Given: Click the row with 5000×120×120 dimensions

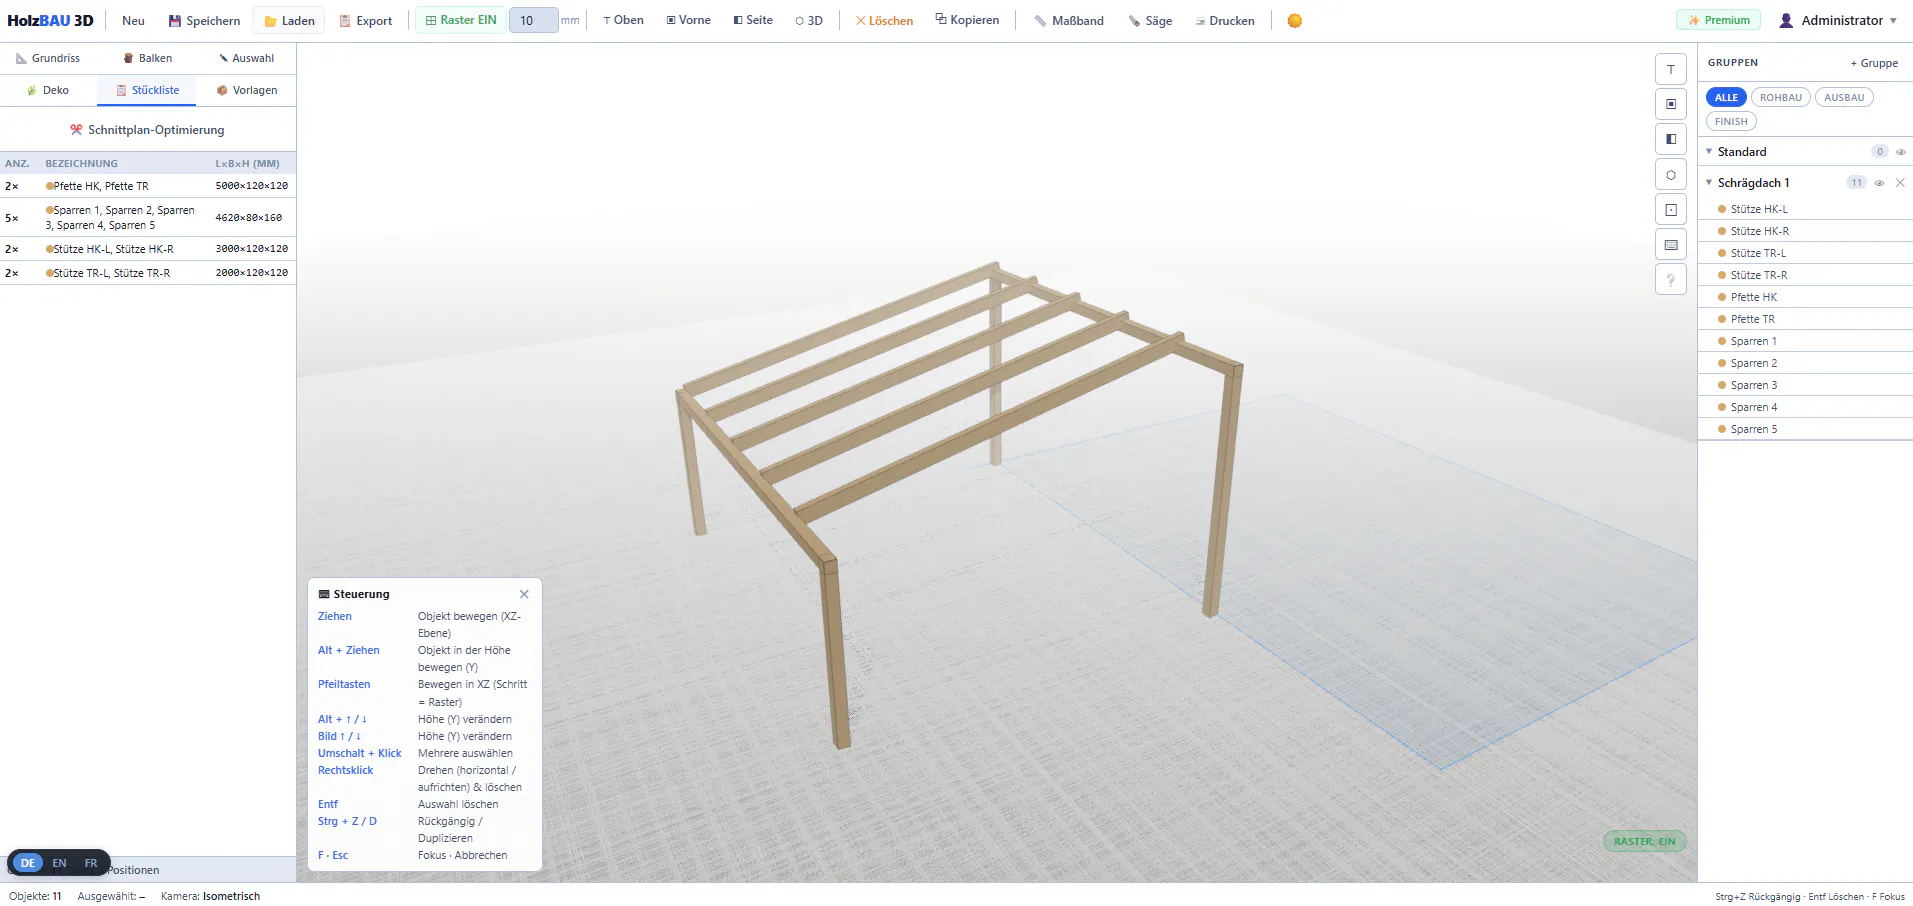Looking at the screenshot, I should point(148,186).
